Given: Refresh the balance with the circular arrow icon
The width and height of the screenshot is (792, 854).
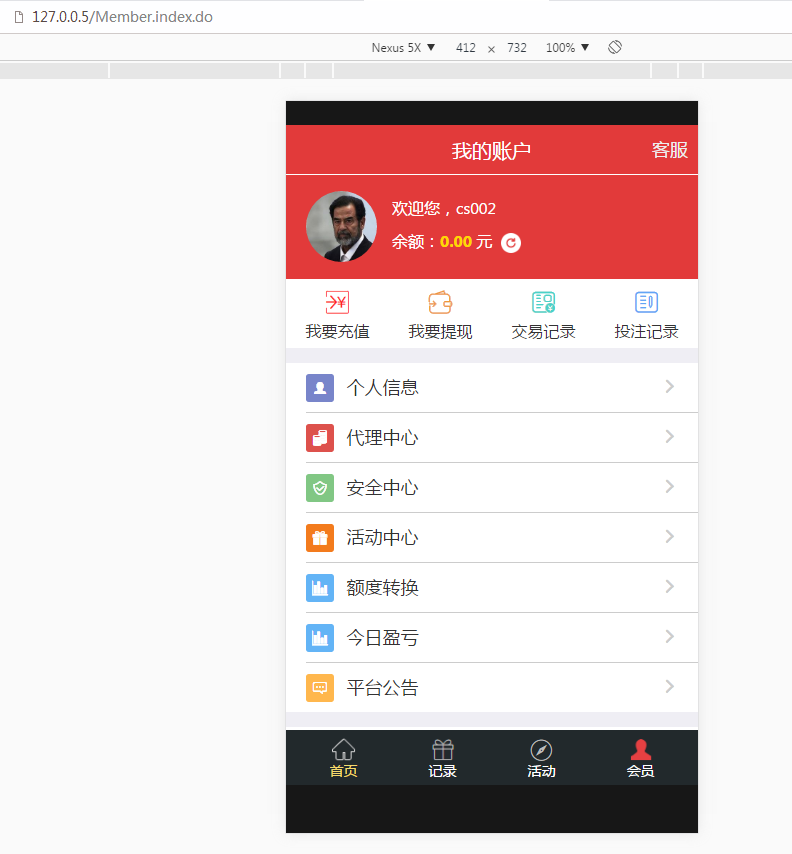Looking at the screenshot, I should [x=511, y=243].
